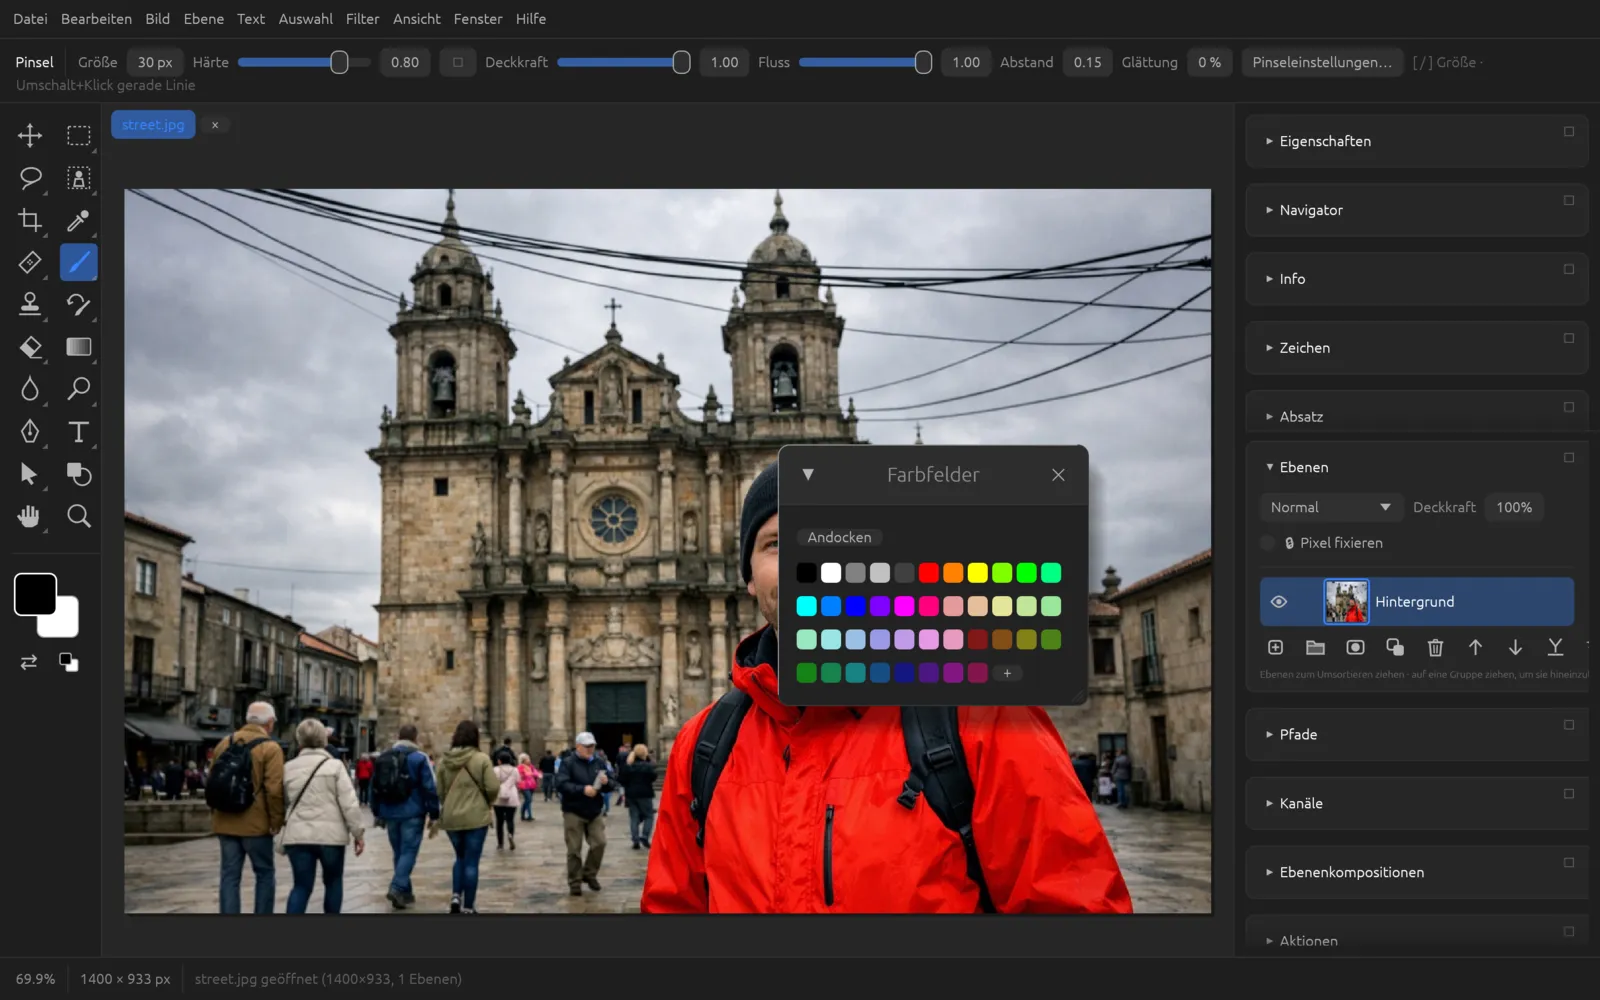Image resolution: width=1600 pixels, height=1000 pixels.
Task: Open the Ebene menu
Action: tap(204, 19)
